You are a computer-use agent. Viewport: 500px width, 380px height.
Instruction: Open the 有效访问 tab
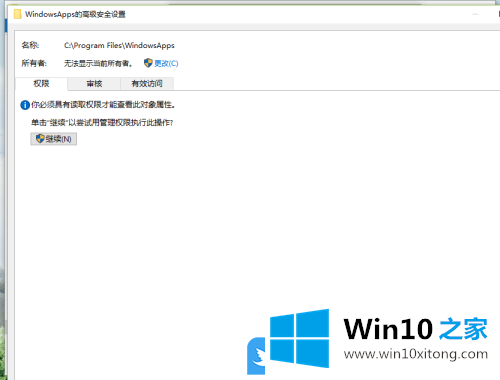tap(147, 84)
